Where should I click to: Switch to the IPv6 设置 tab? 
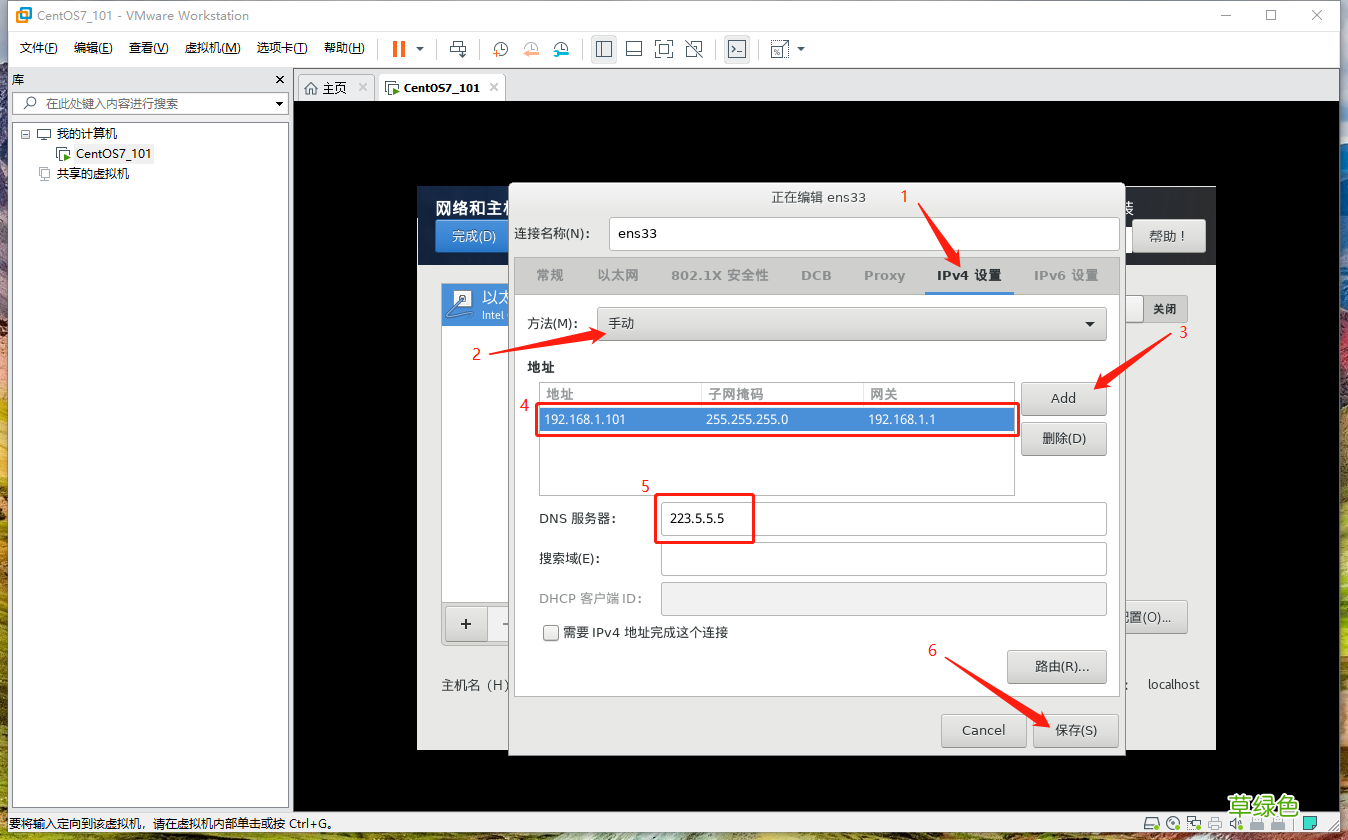tap(1066, 275)
